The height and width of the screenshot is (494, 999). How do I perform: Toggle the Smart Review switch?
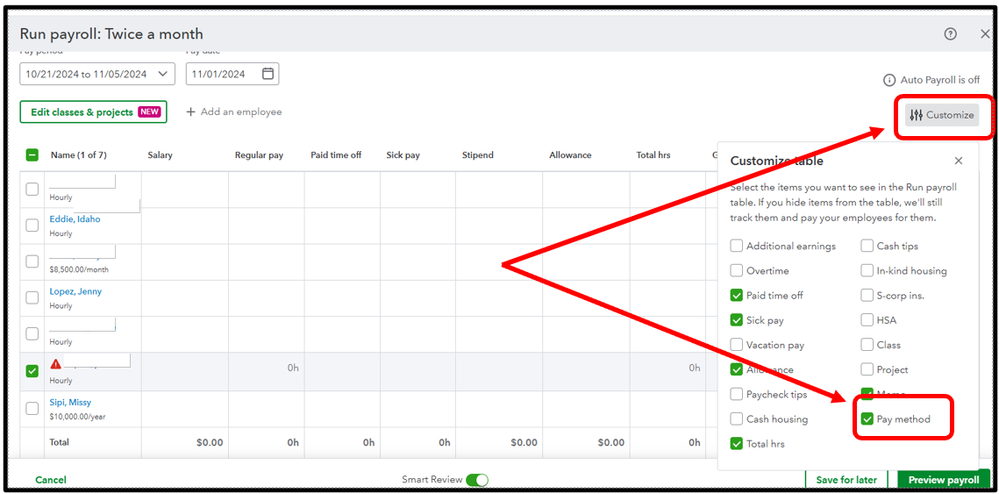coord(477,480)
